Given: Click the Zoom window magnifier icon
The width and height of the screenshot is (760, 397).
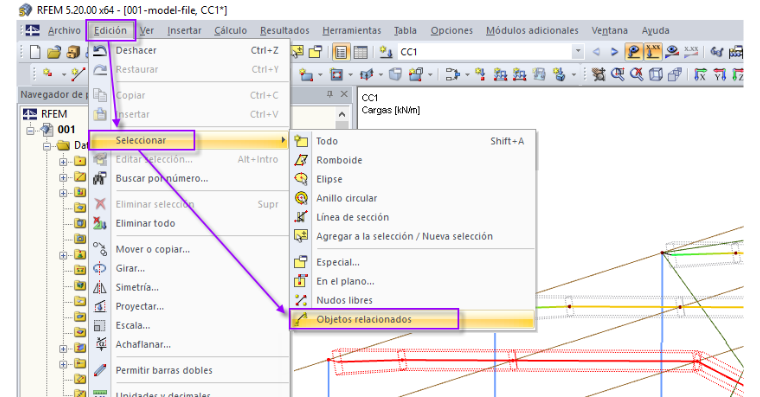Looking at the screenshot, I should [618, 74].
